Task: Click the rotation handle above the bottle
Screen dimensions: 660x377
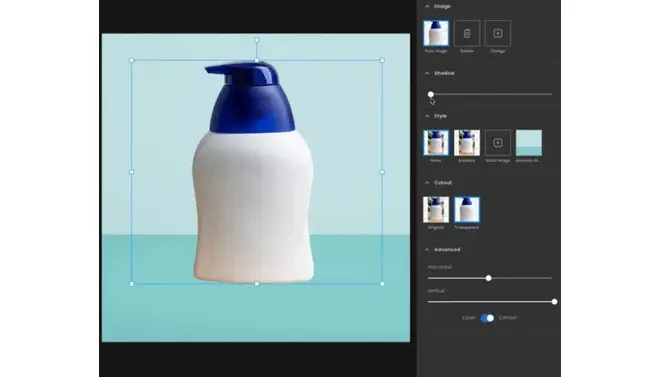Action: pyautogui.click(x=257, y=40)
